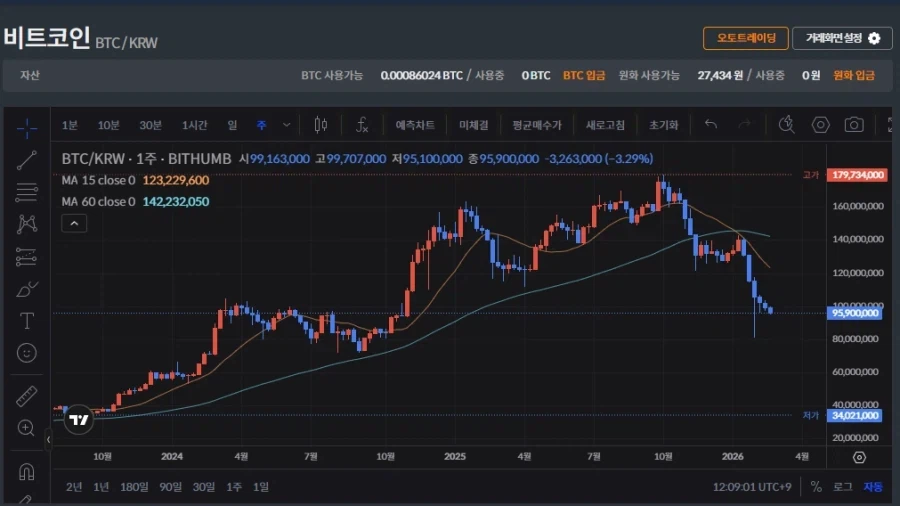Open 오토트레이딩 auto trading

pyautogui.click(x=746, y=38)
